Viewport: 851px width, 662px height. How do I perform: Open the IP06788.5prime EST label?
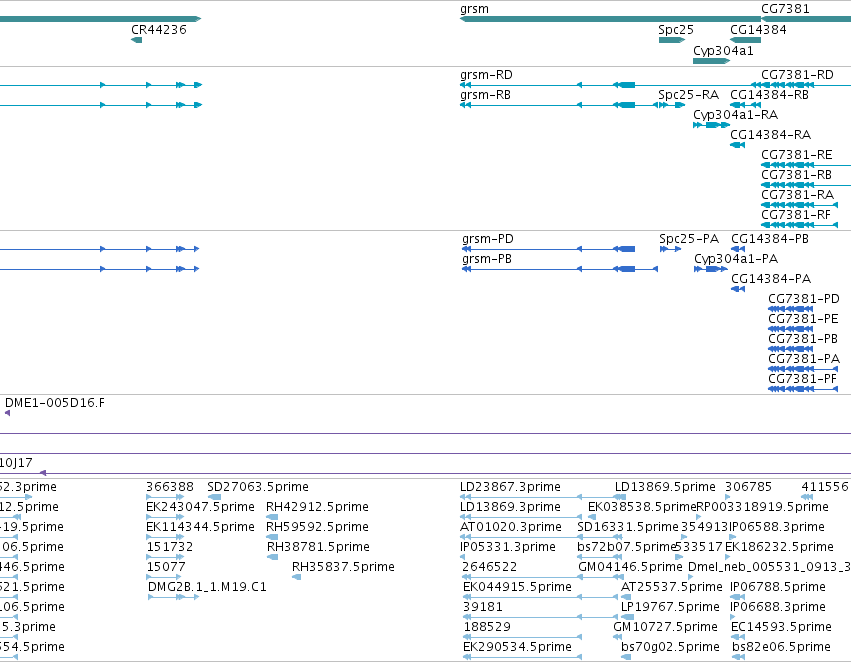click(778, 587)
